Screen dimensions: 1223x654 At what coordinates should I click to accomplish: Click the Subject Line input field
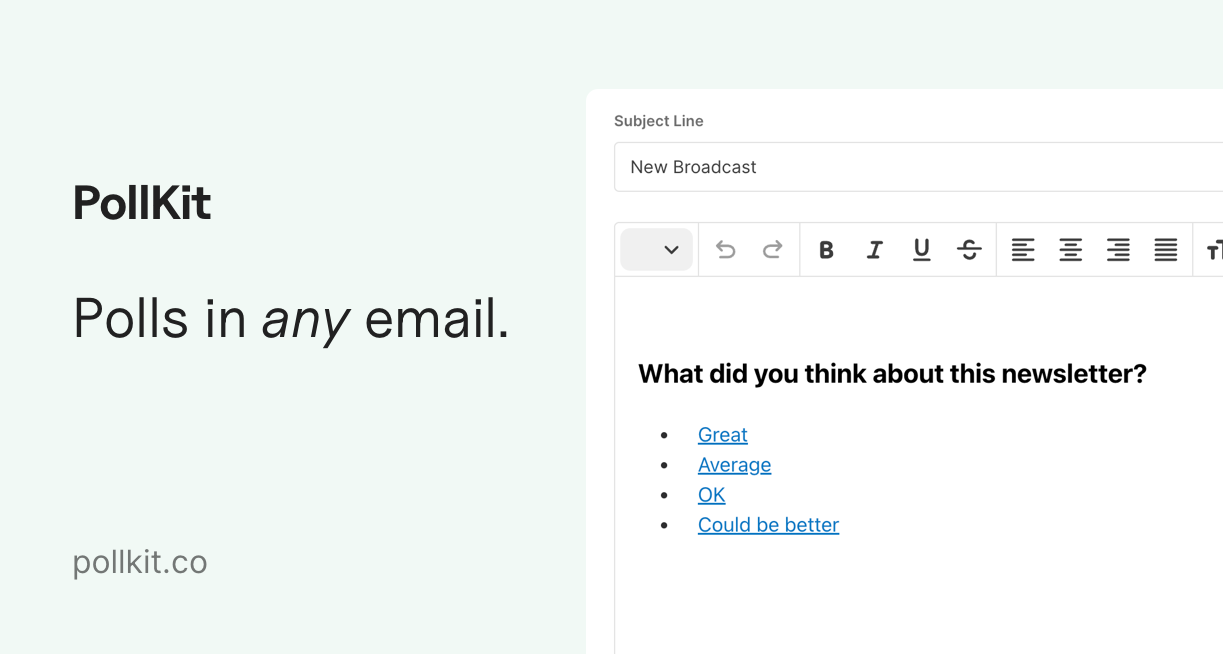tap(918, 167)
